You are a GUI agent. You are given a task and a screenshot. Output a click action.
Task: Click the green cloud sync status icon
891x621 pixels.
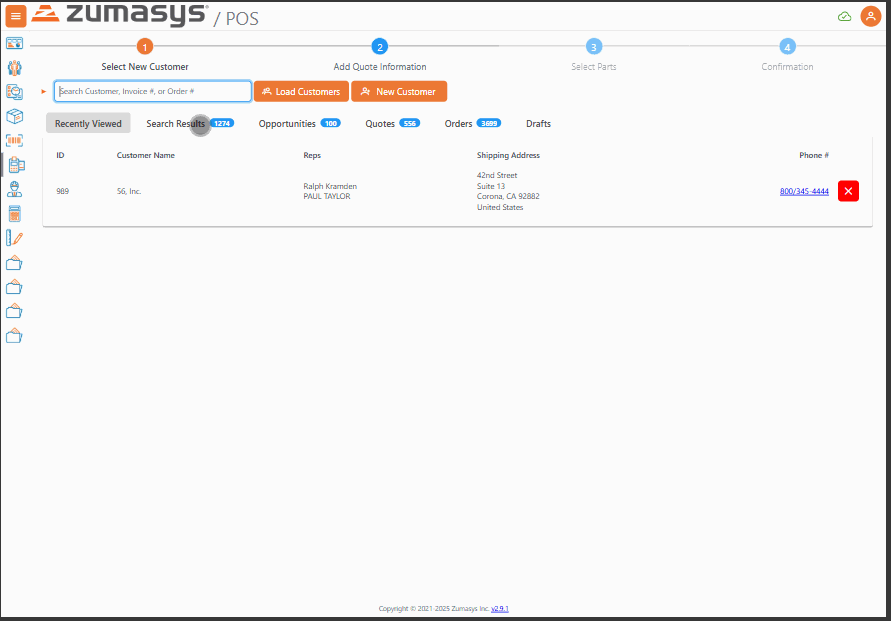coord(844,16)
